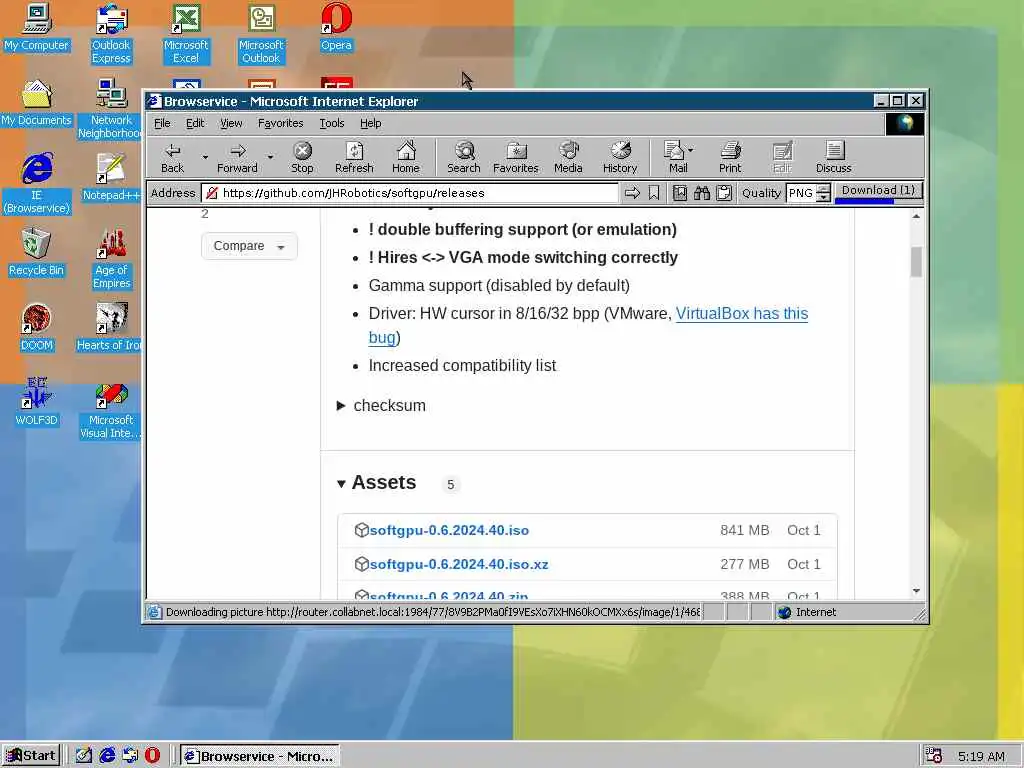Click the scrollbar up arrow
The width and height of the screenshot is (1024, 768).
[x=916, y=216]
